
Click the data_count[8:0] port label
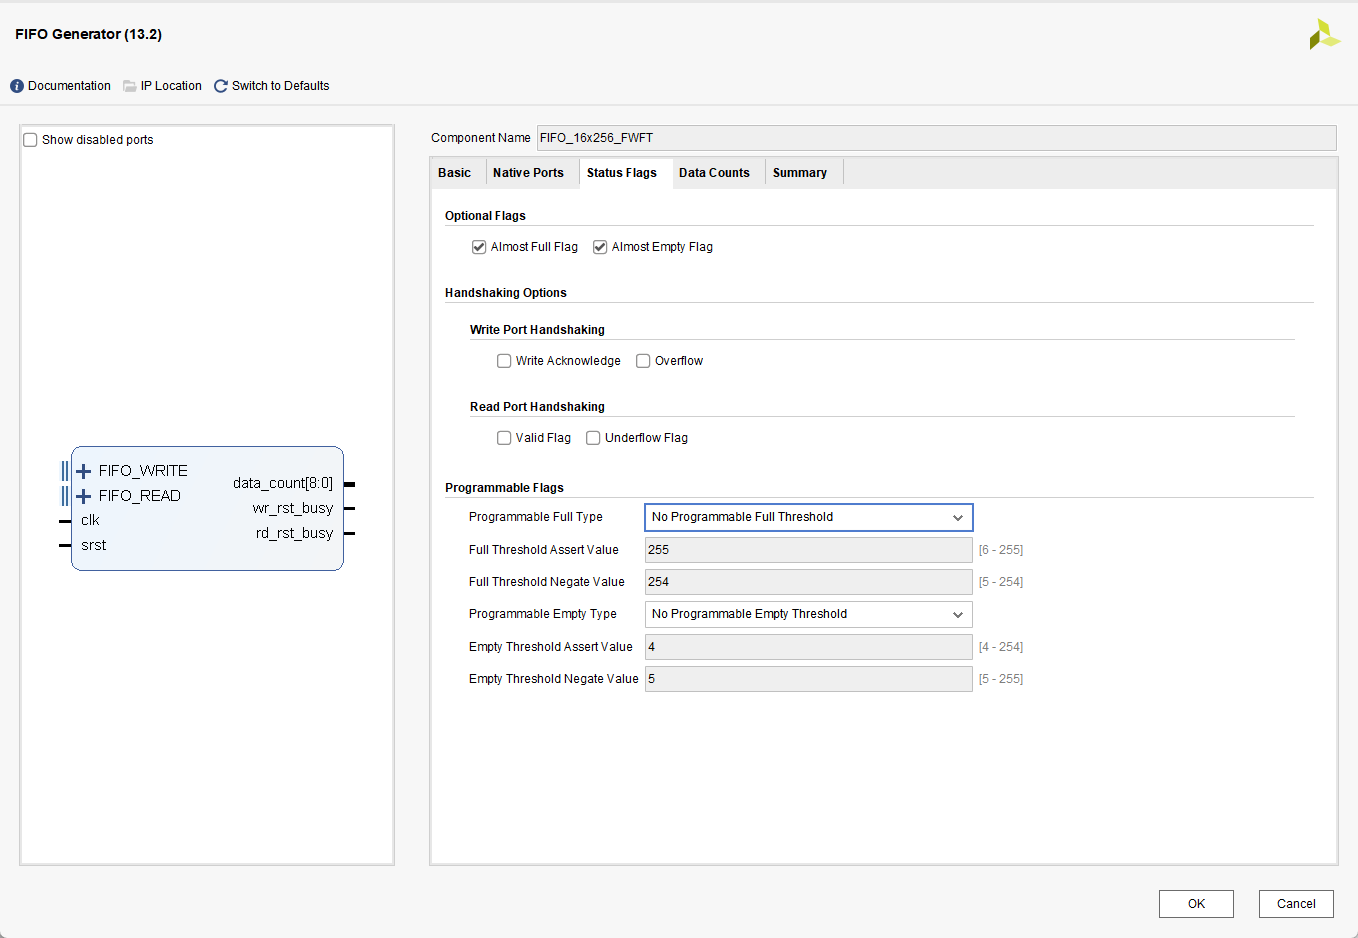[x=283, y=483]
